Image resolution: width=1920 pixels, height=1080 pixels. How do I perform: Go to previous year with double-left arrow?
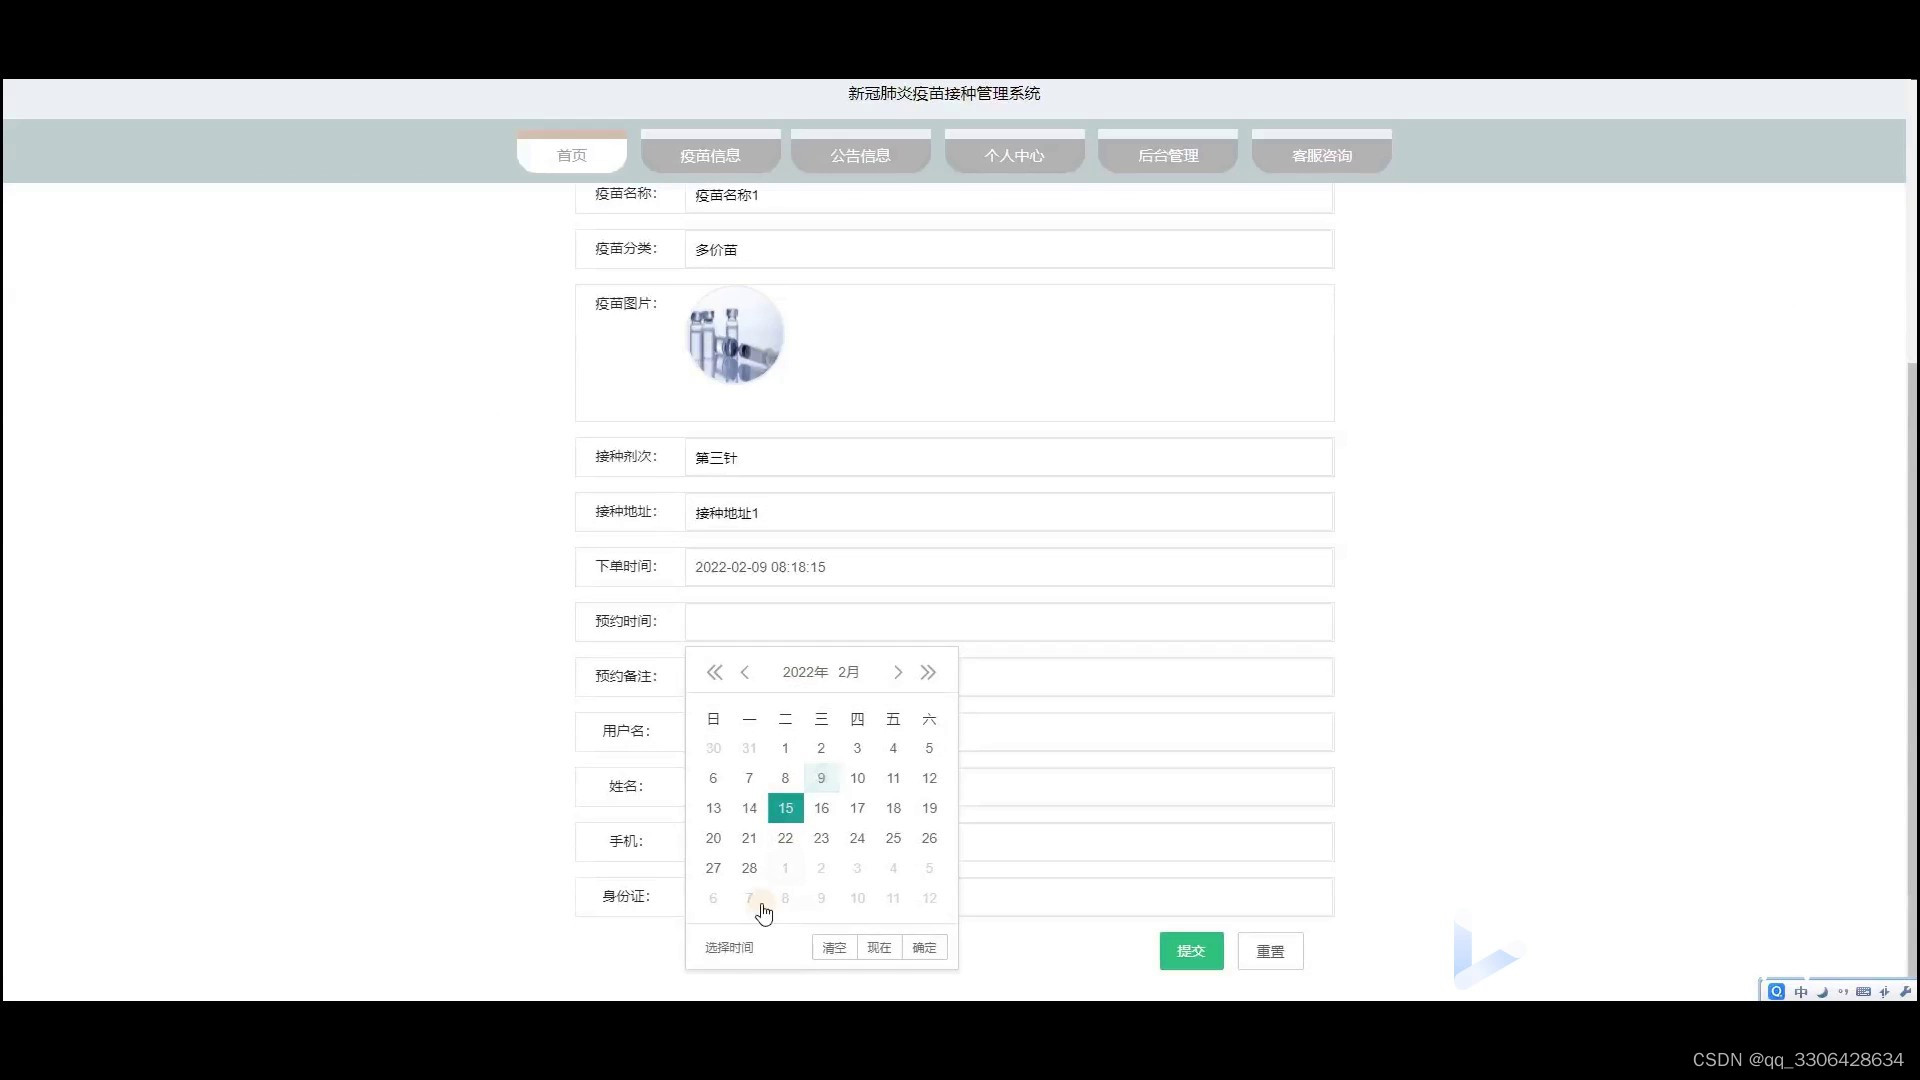point(714,672)
